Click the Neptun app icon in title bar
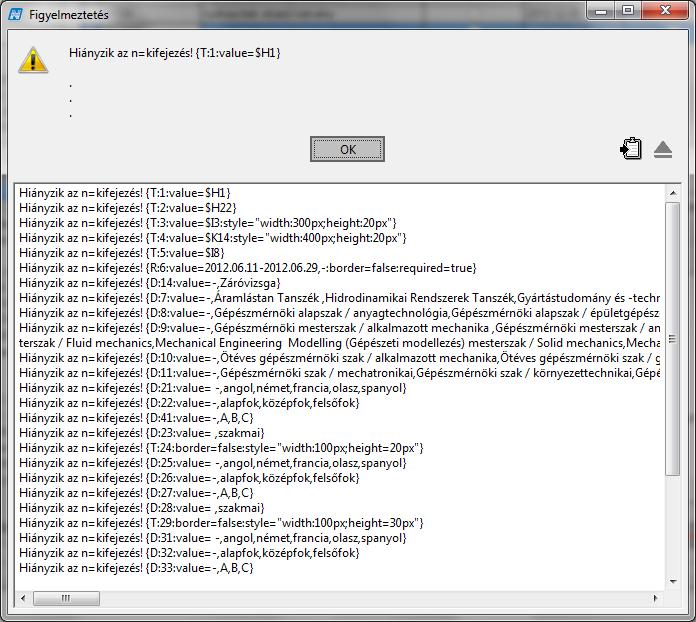 click(x=15, y=14)
